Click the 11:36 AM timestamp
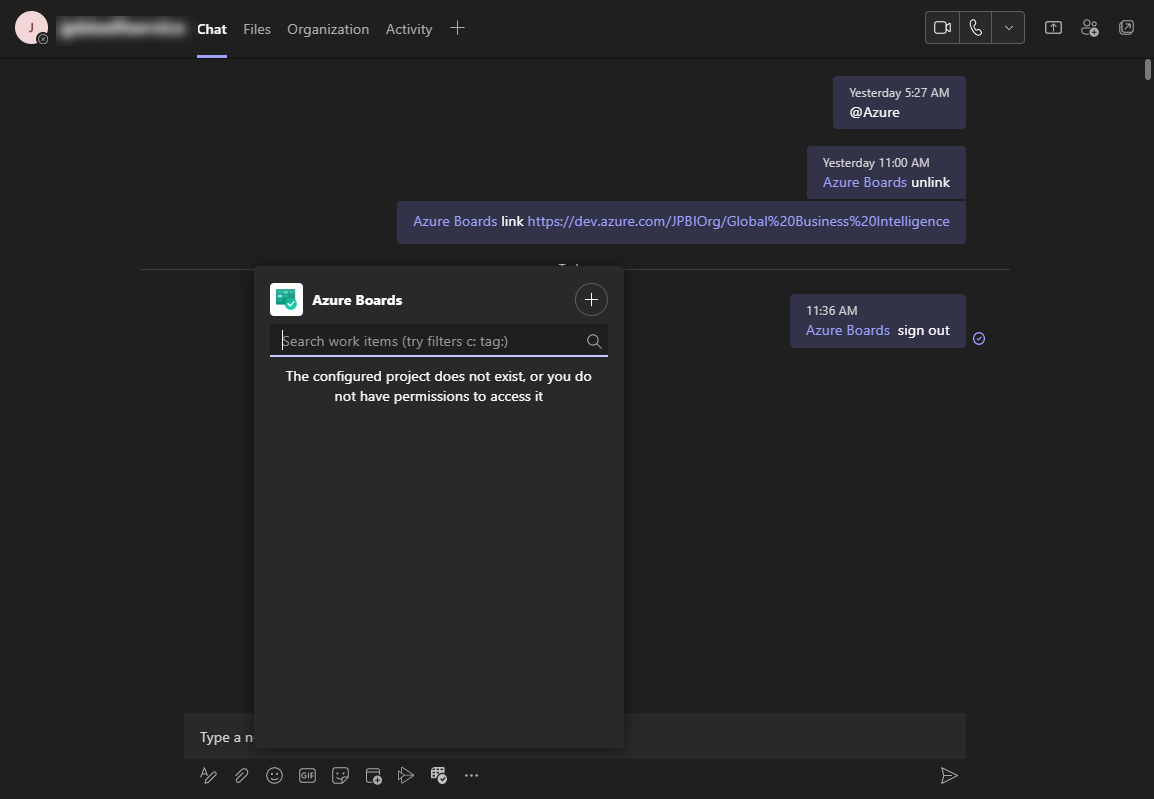1154x799 pixels. click(832, 310)
